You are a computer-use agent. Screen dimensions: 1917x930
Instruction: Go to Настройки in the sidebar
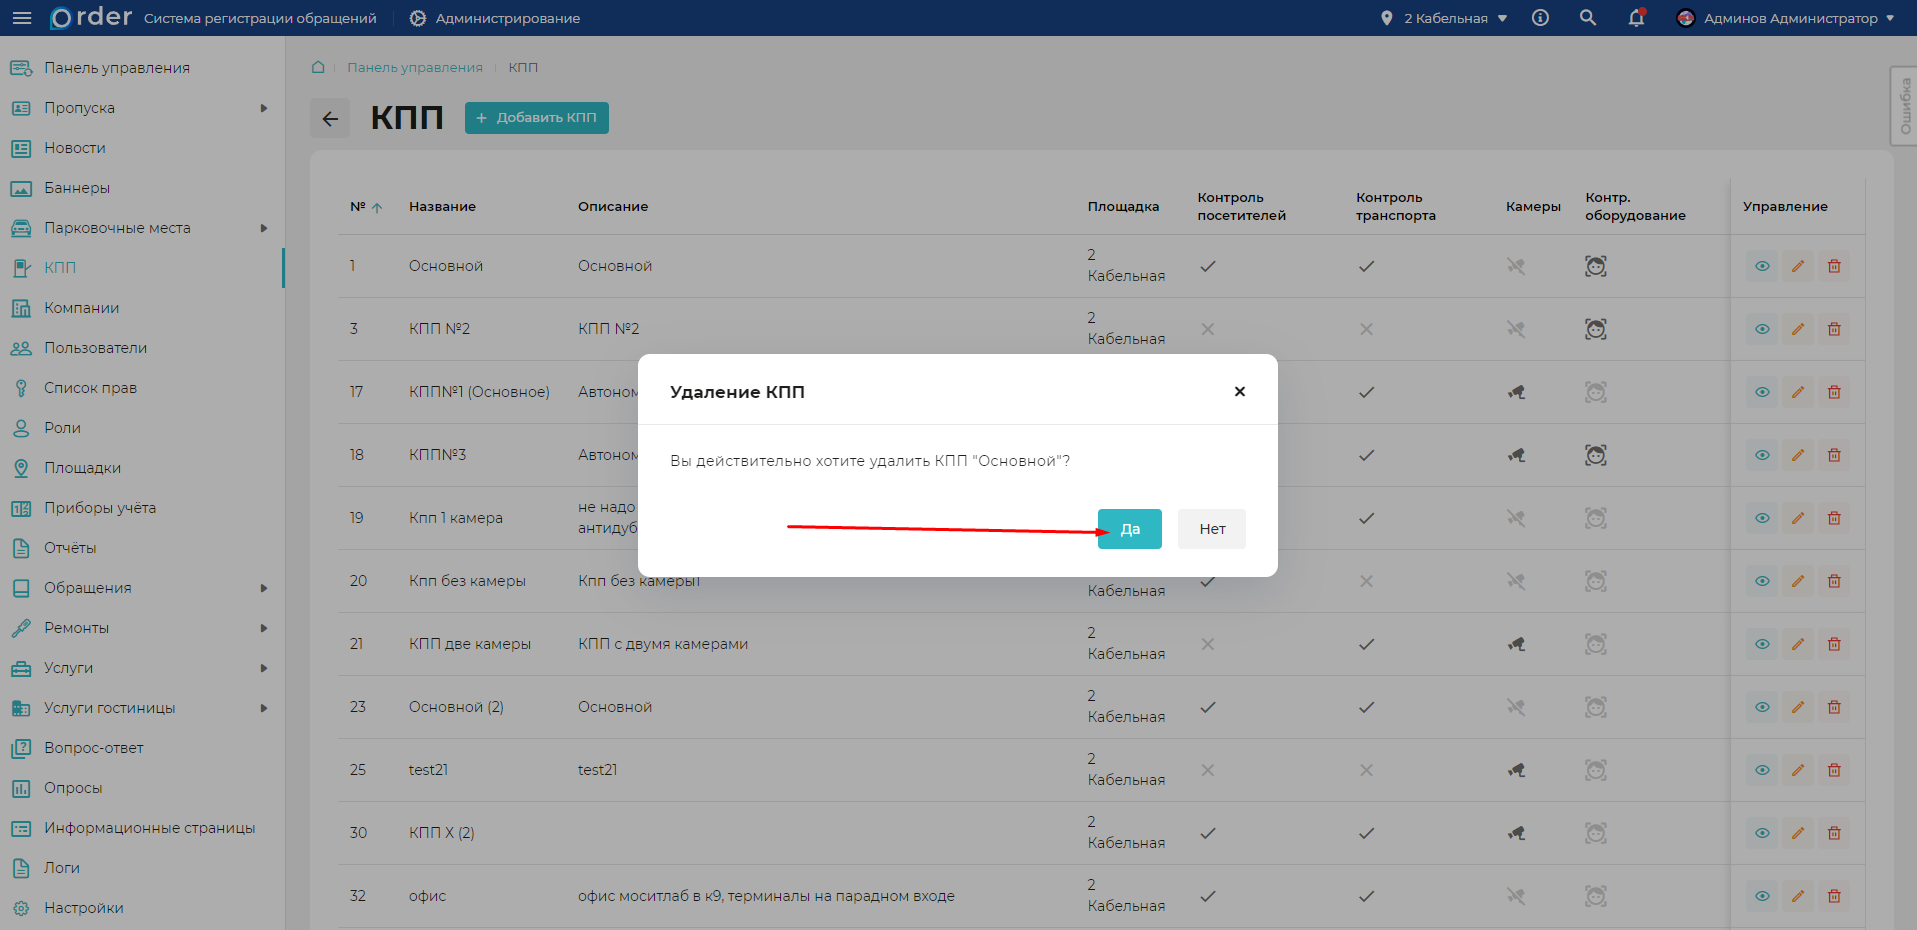coord(83,908)
